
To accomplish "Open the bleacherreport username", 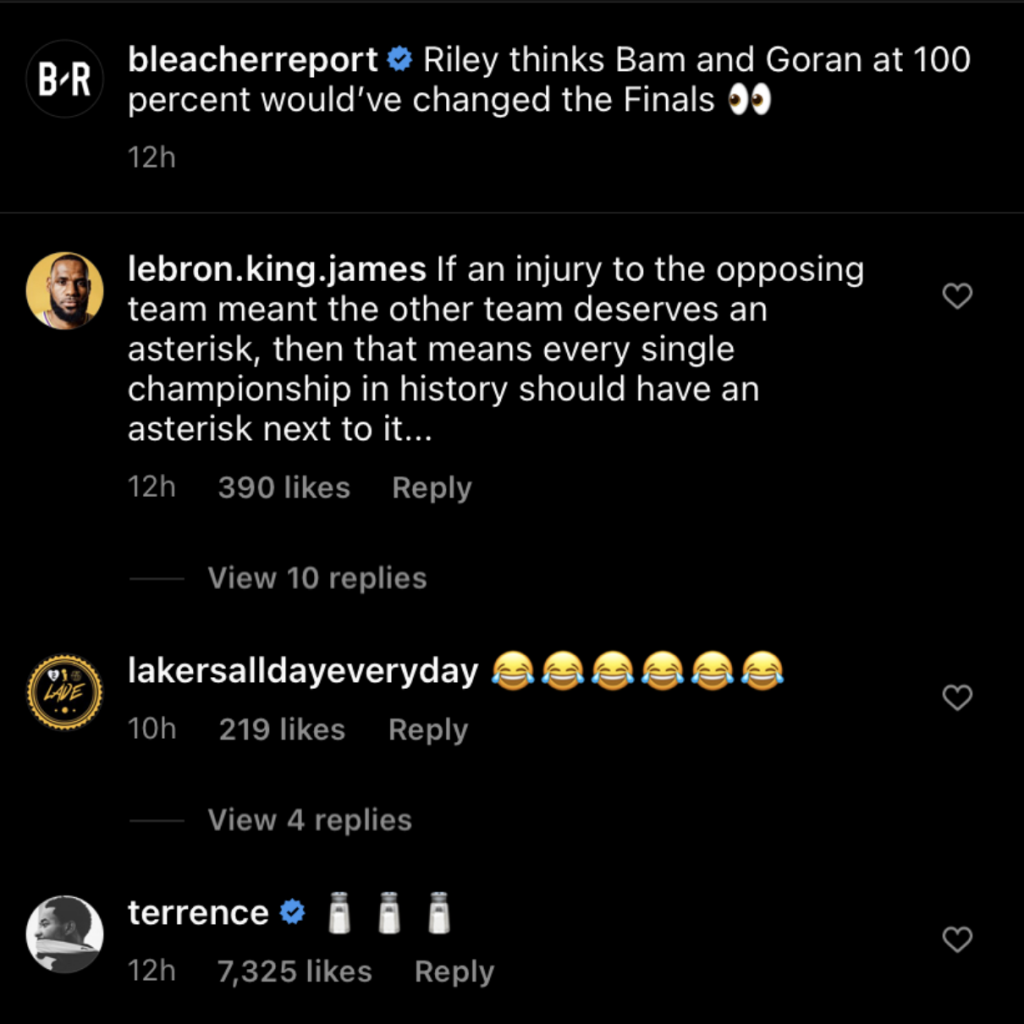I will pos(253,60).
